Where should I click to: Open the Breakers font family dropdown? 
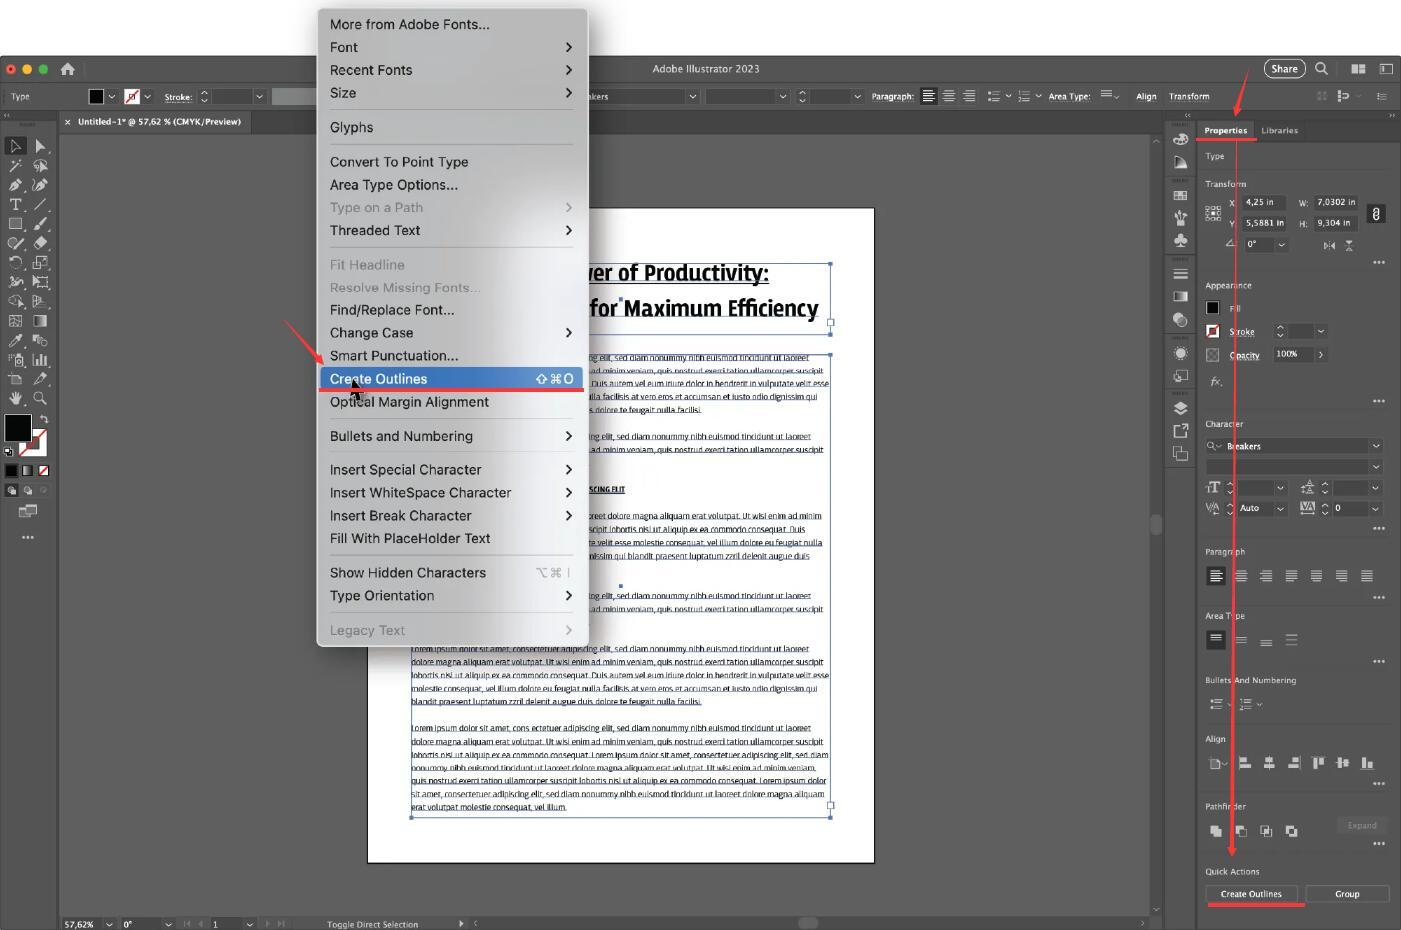click(x=1375, y=446)
